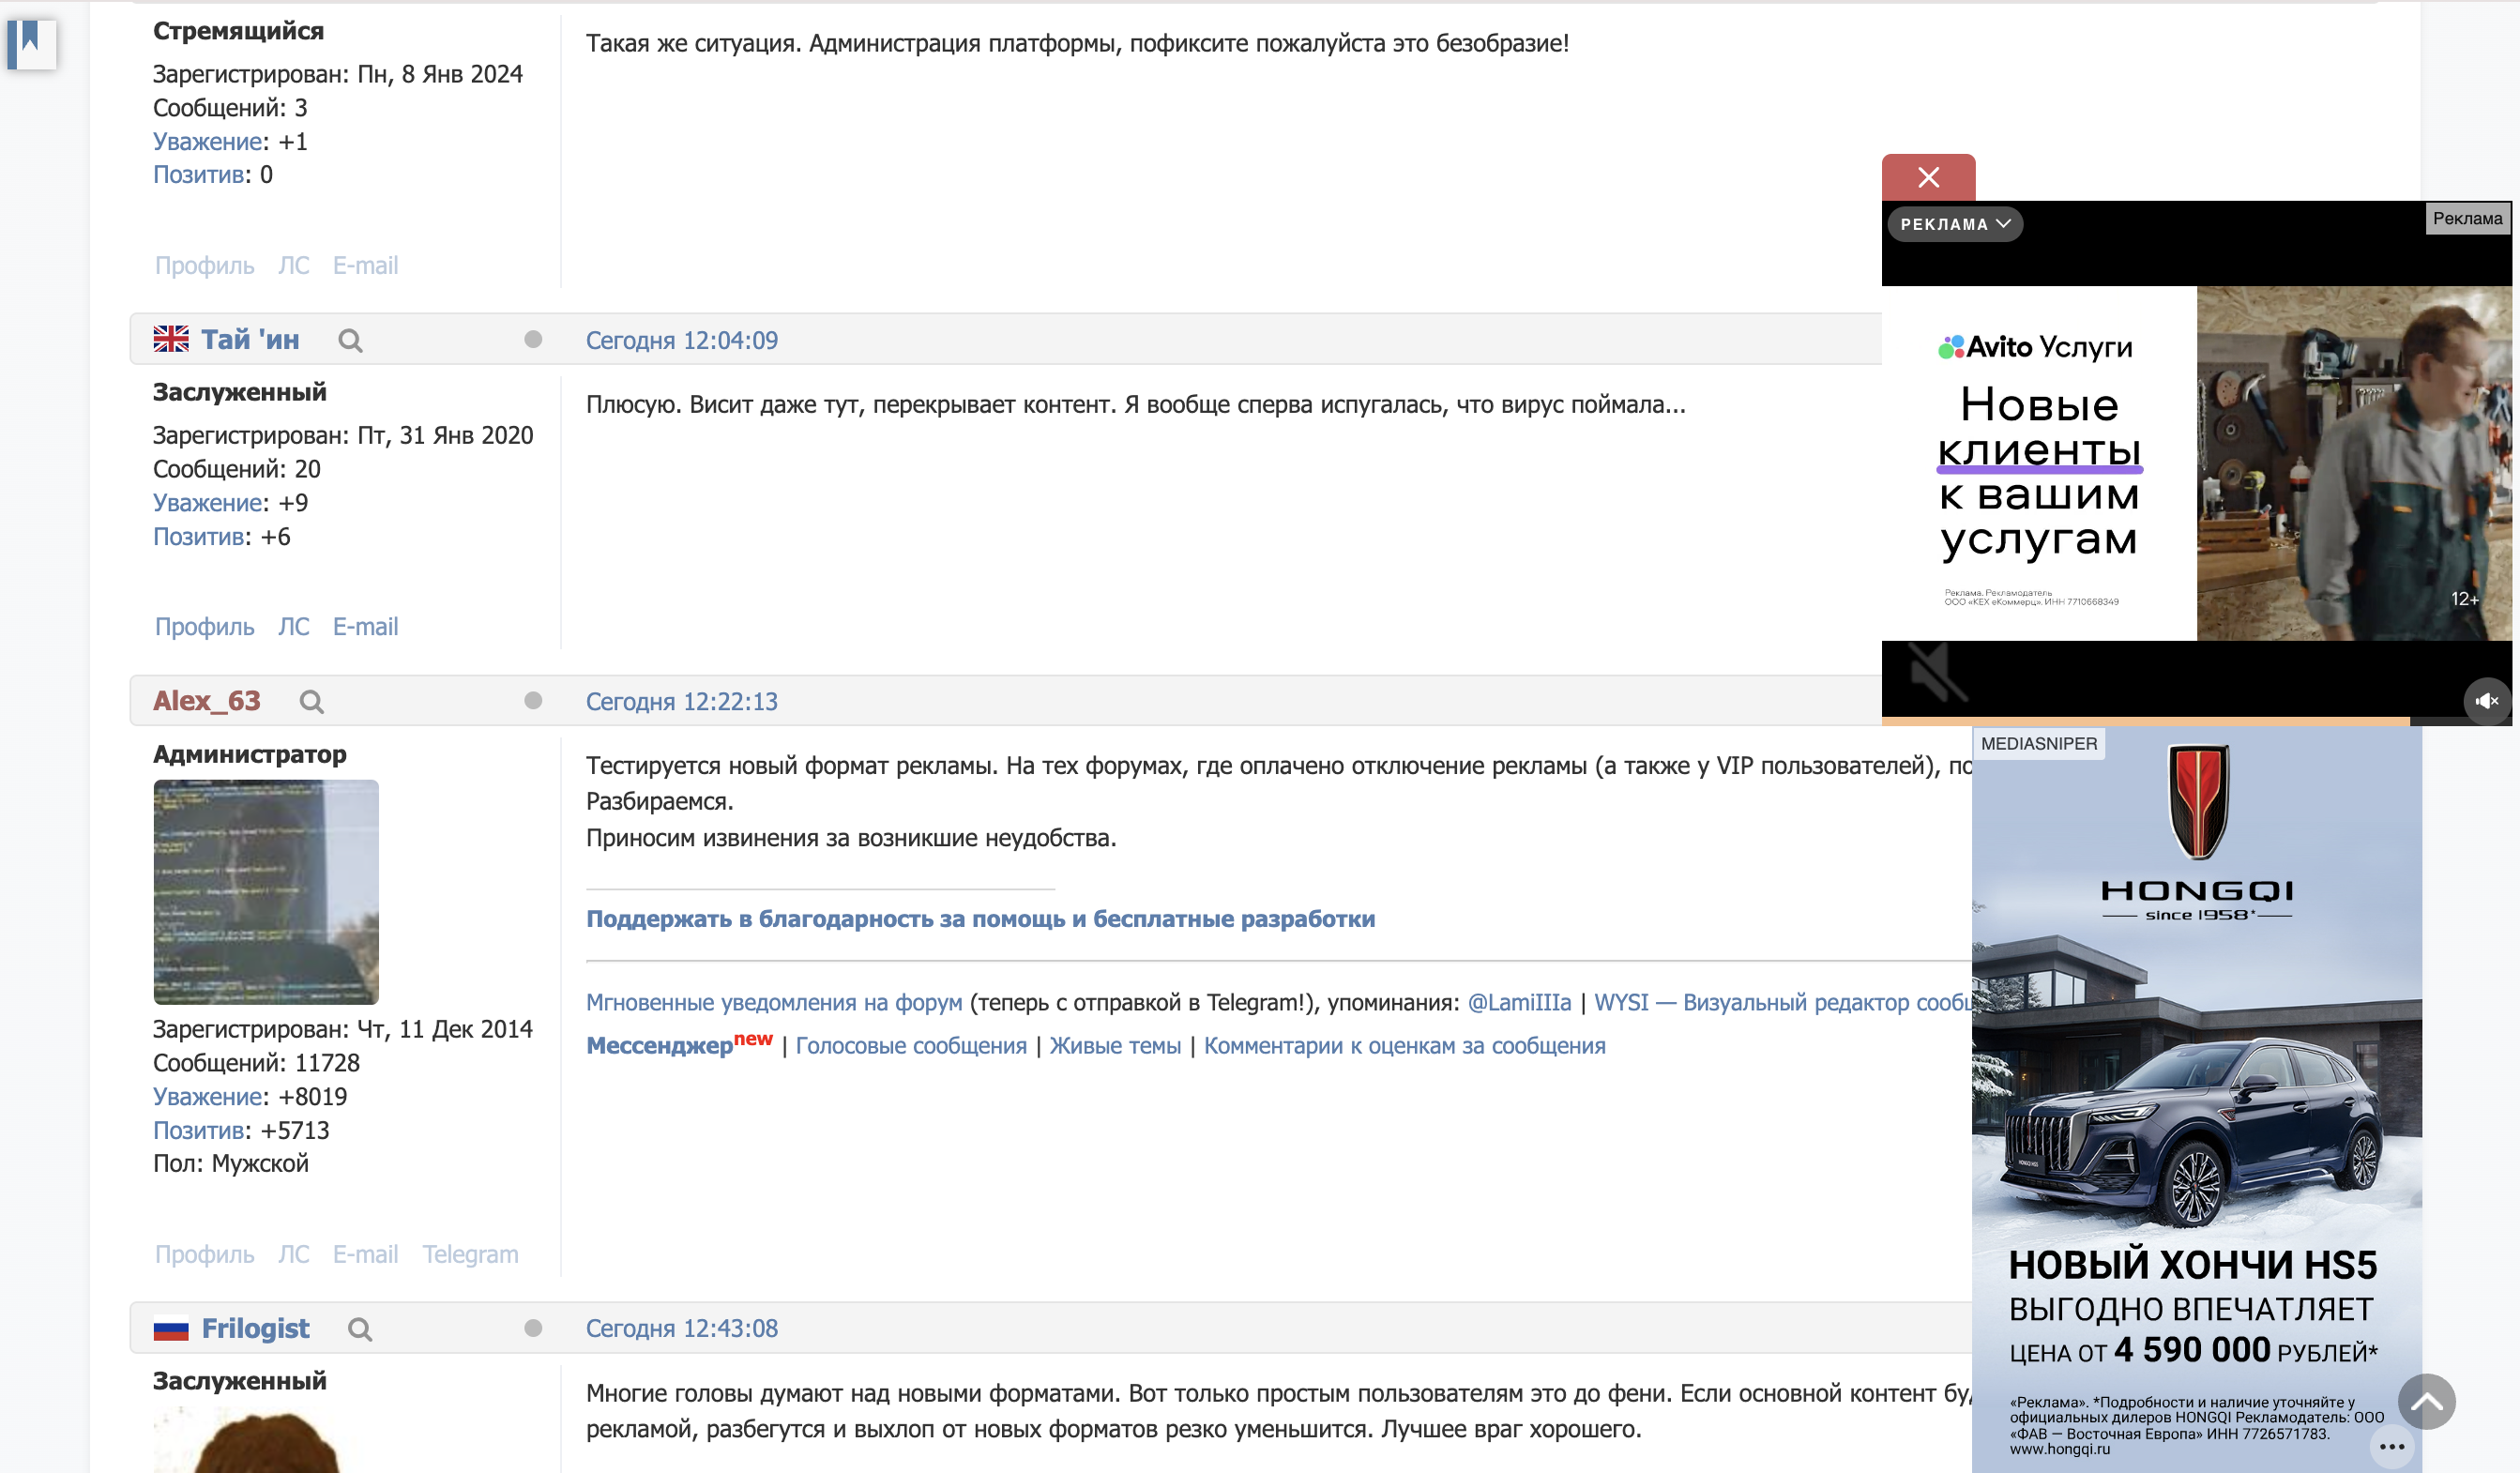Search posts by Тай 'ин magnifier icon

(x=350, y=341)
